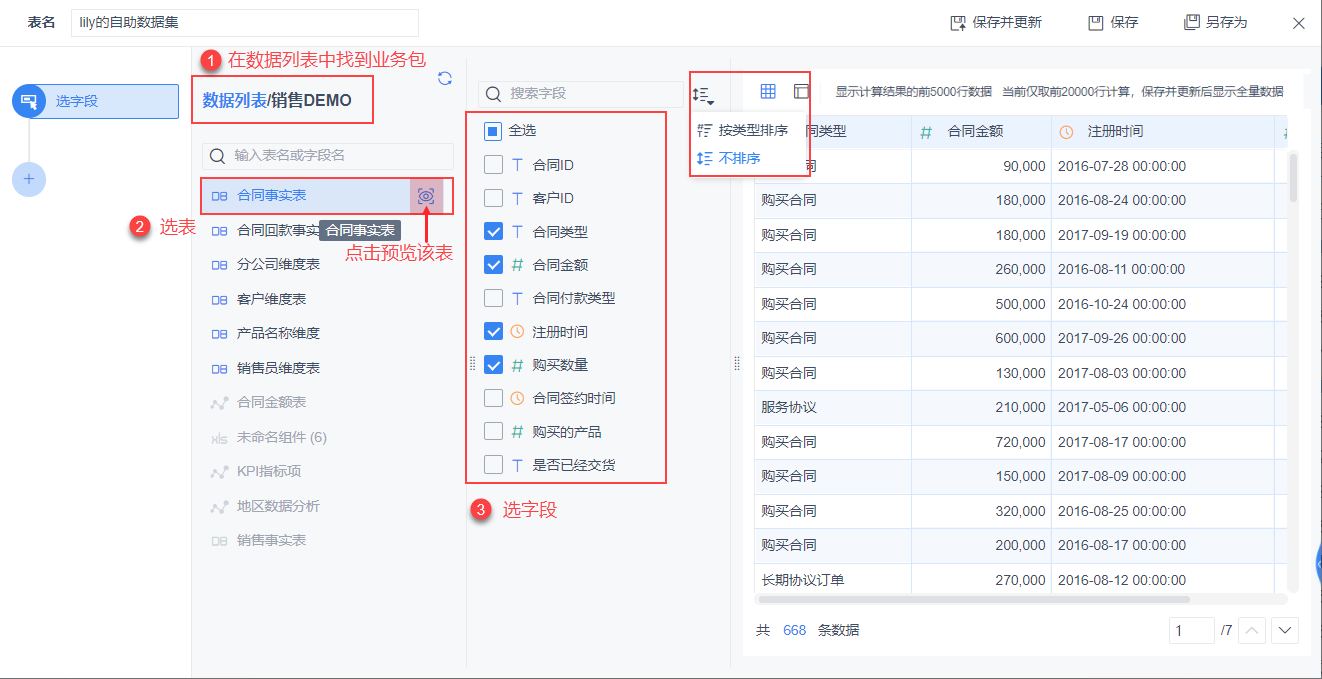
Task: Select the KPI指标项 item
Action: 327,471
